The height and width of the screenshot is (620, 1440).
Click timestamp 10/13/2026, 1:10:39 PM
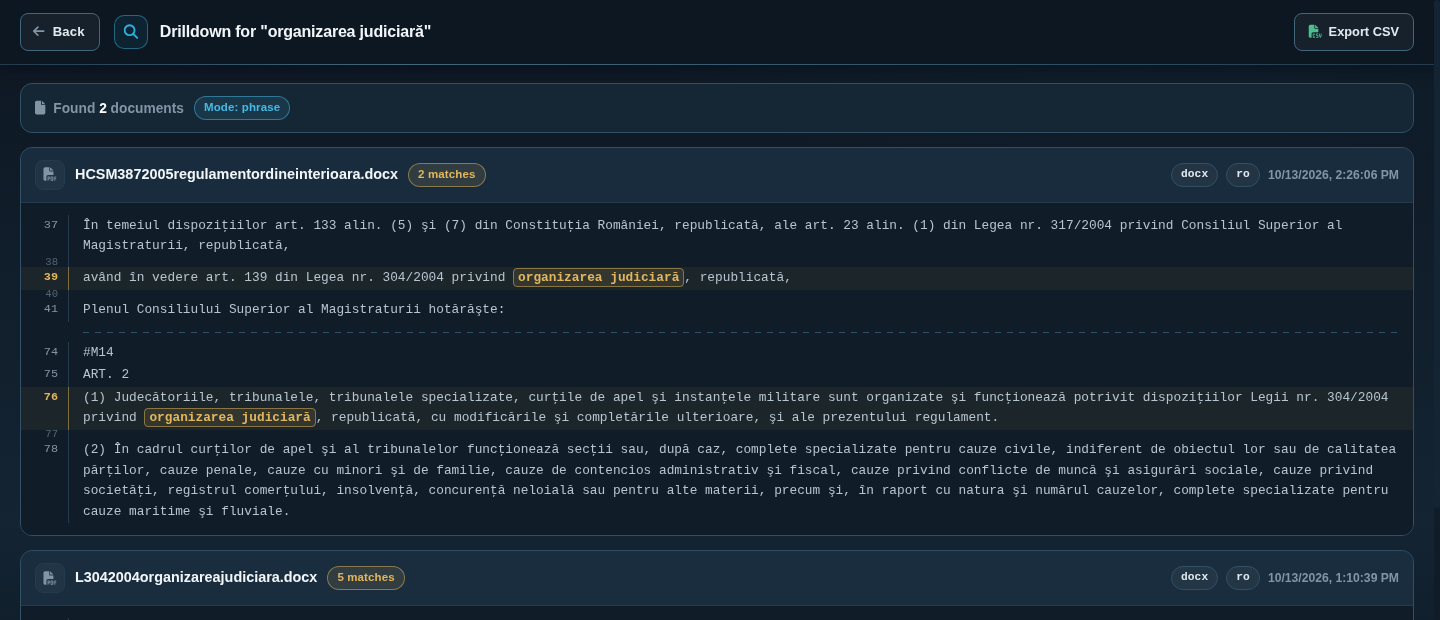pos(1333,578)
